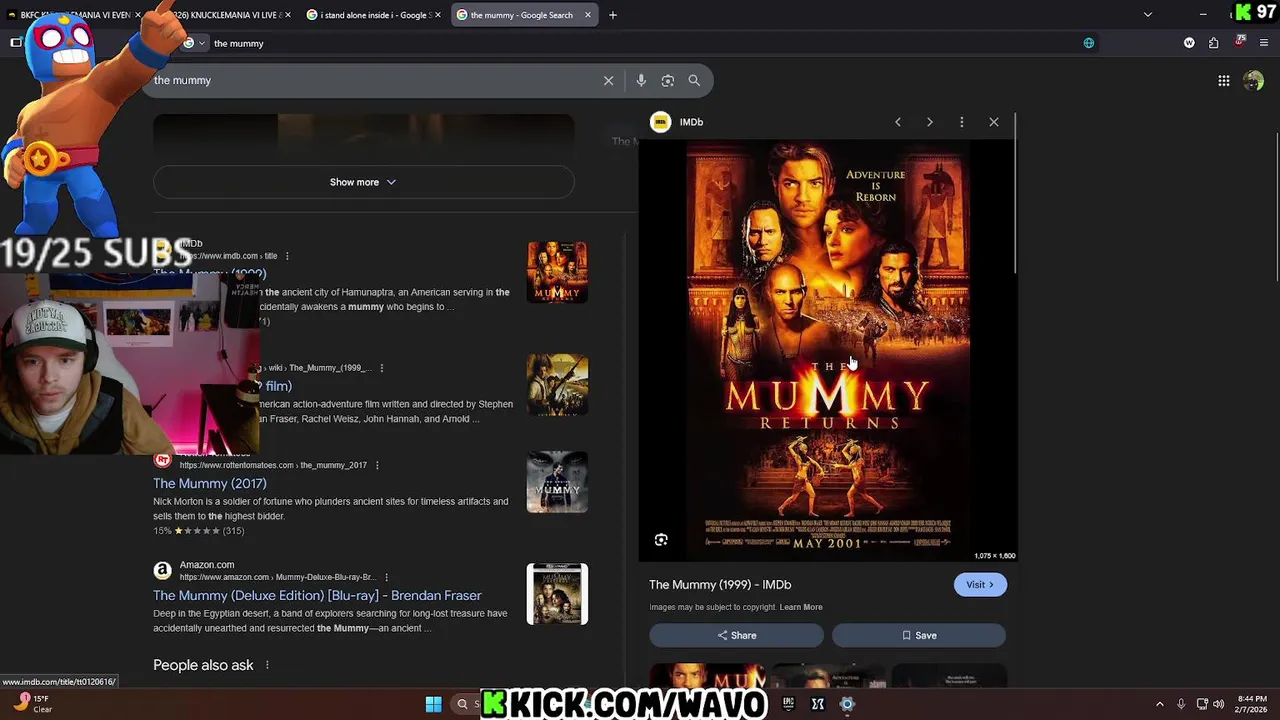The height and width of the screenshot is (720, 1280).
Task: Switch to 'i stand alone inside i' tab
Action: tap(370, 15)
